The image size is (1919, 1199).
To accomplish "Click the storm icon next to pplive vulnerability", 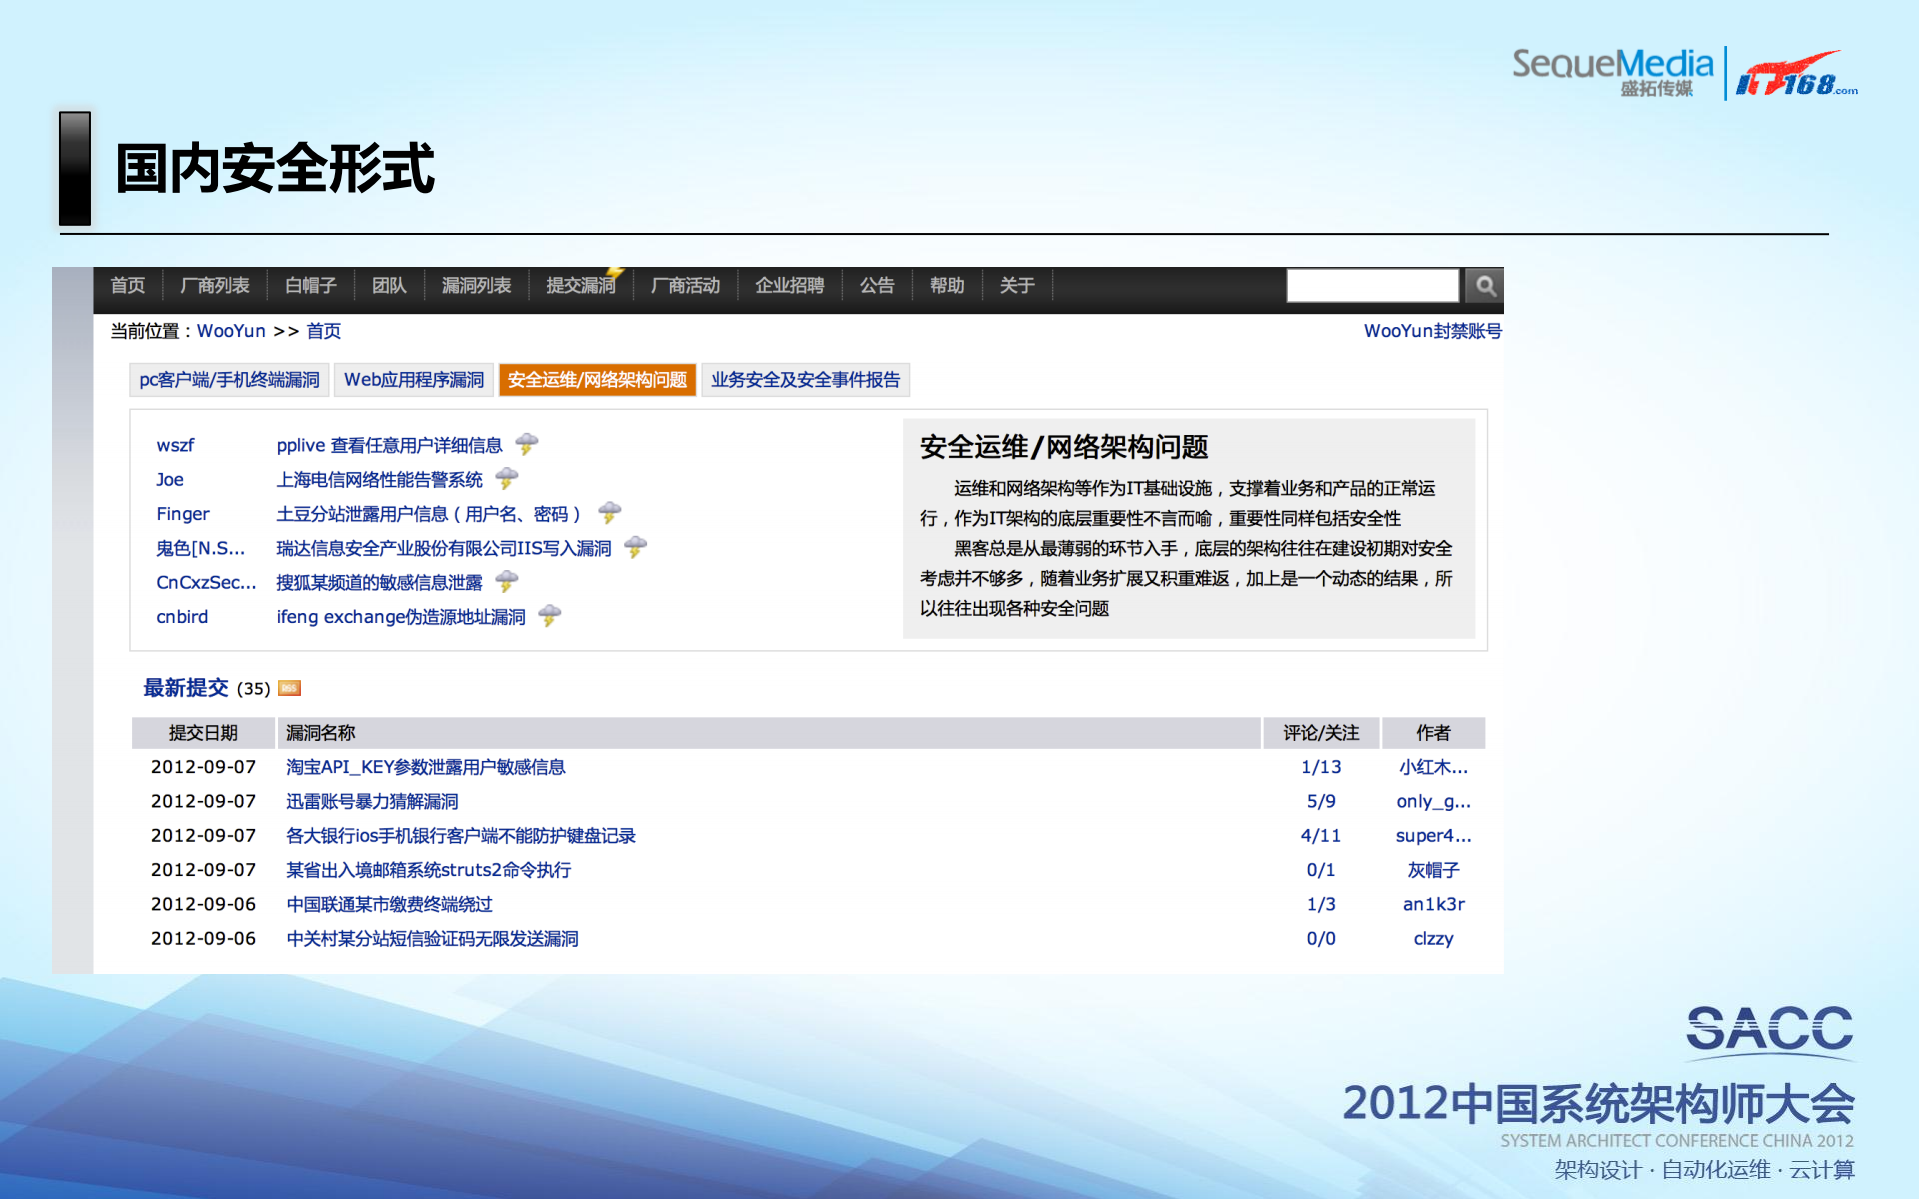I will (527, 444).
